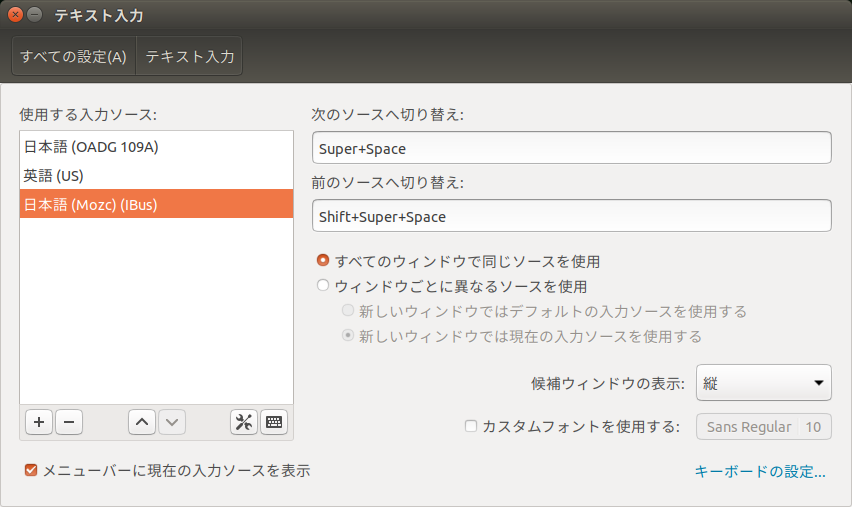Image resolution: width=852 pixels, height=507 pixels.
Task: Open the 候補ウィンドウの表示 dropdown
Action: click(x=763, y=383)
